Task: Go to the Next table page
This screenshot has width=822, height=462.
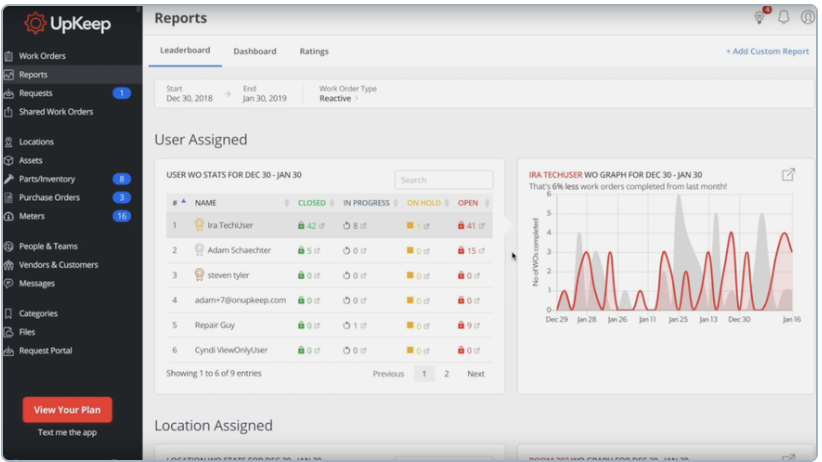Action: click(x=475, y=374)
